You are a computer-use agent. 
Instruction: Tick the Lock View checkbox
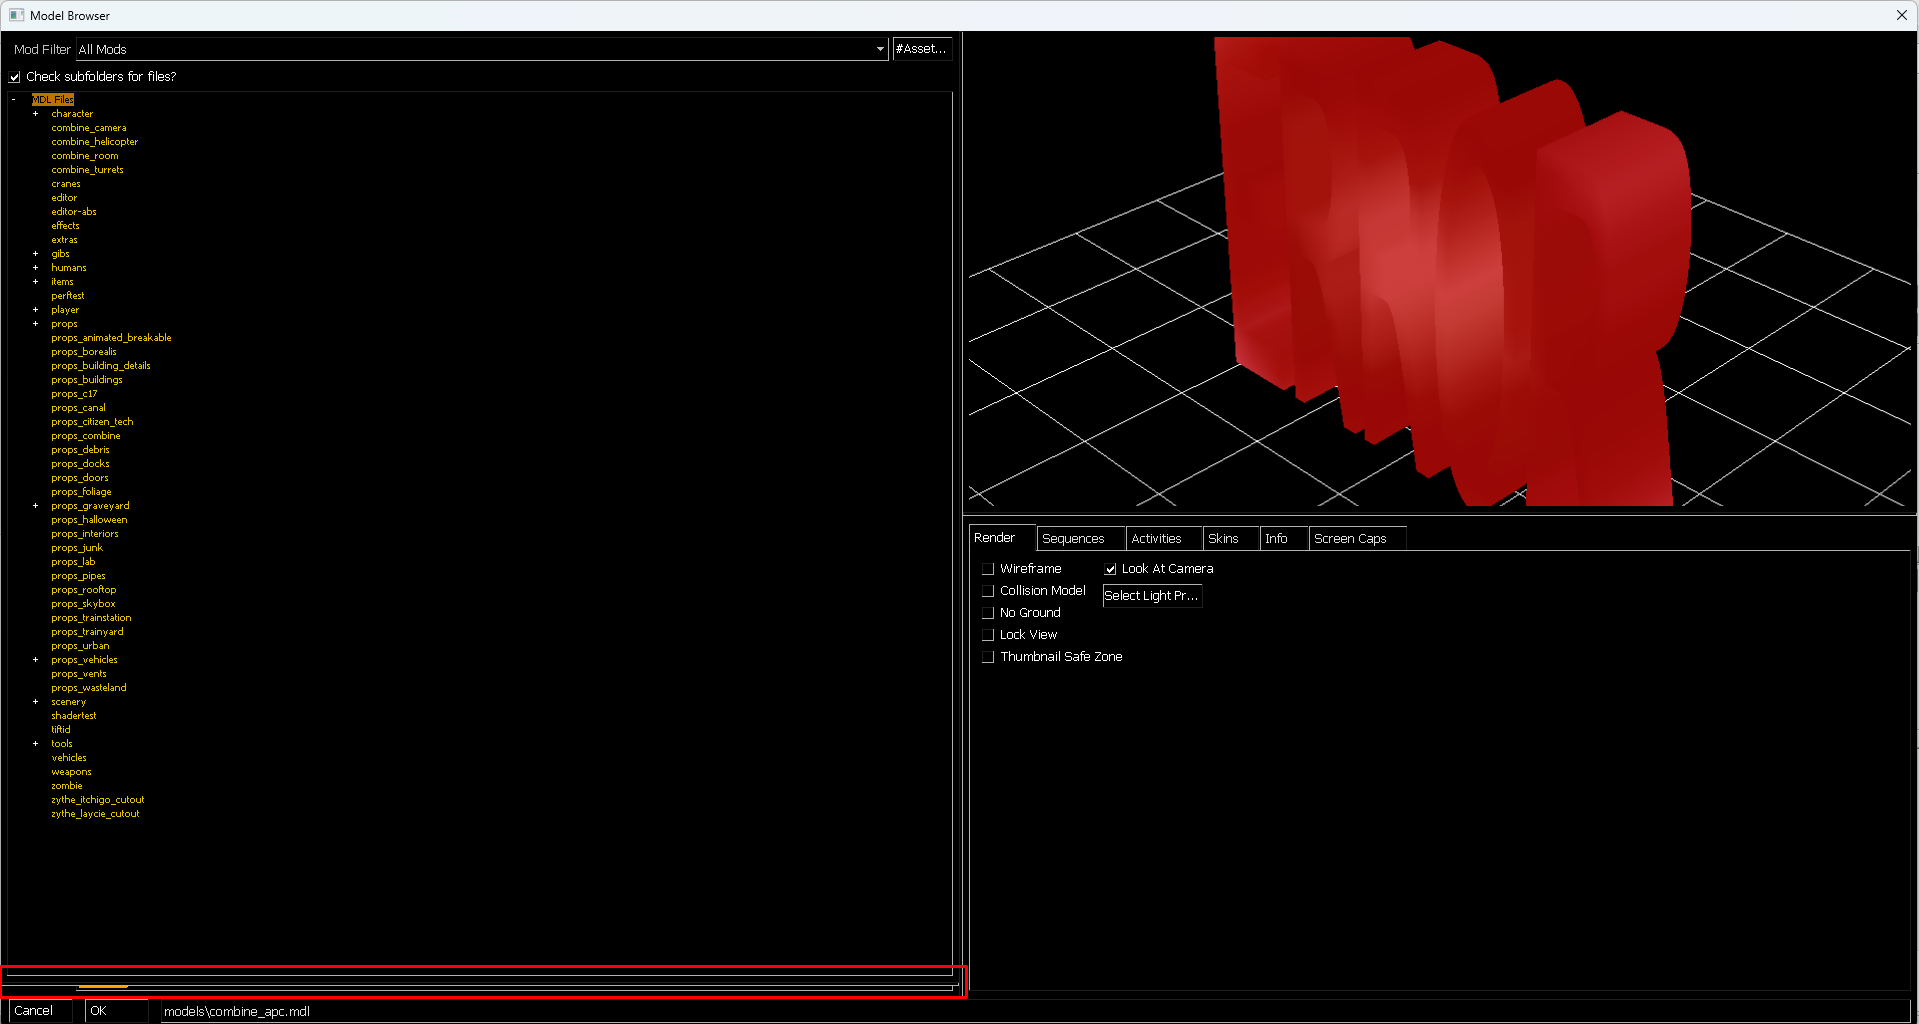pos(988,635)
